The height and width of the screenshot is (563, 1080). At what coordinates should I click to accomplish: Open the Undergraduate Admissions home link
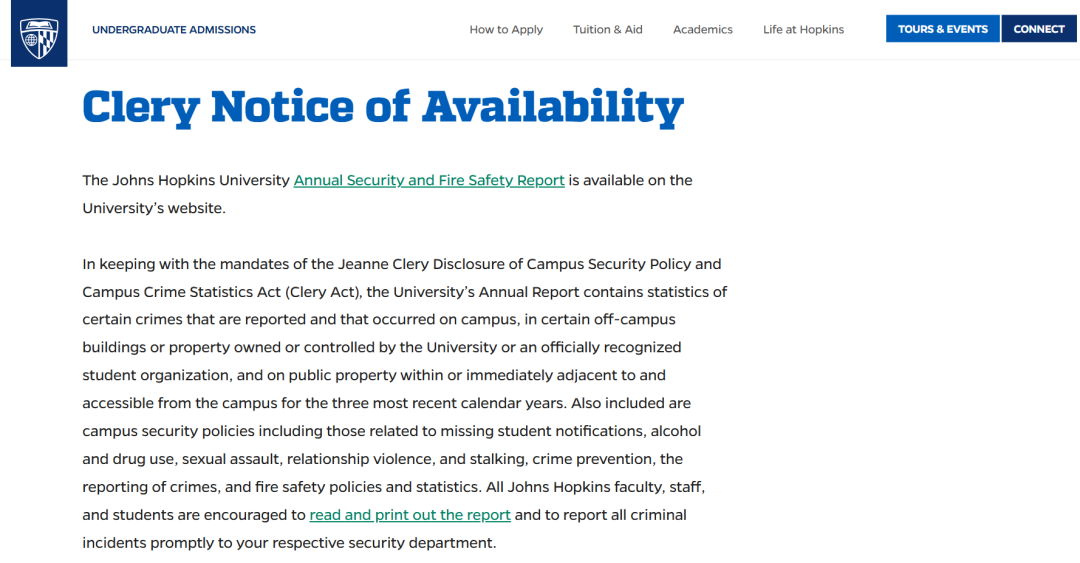pos(174,30)
